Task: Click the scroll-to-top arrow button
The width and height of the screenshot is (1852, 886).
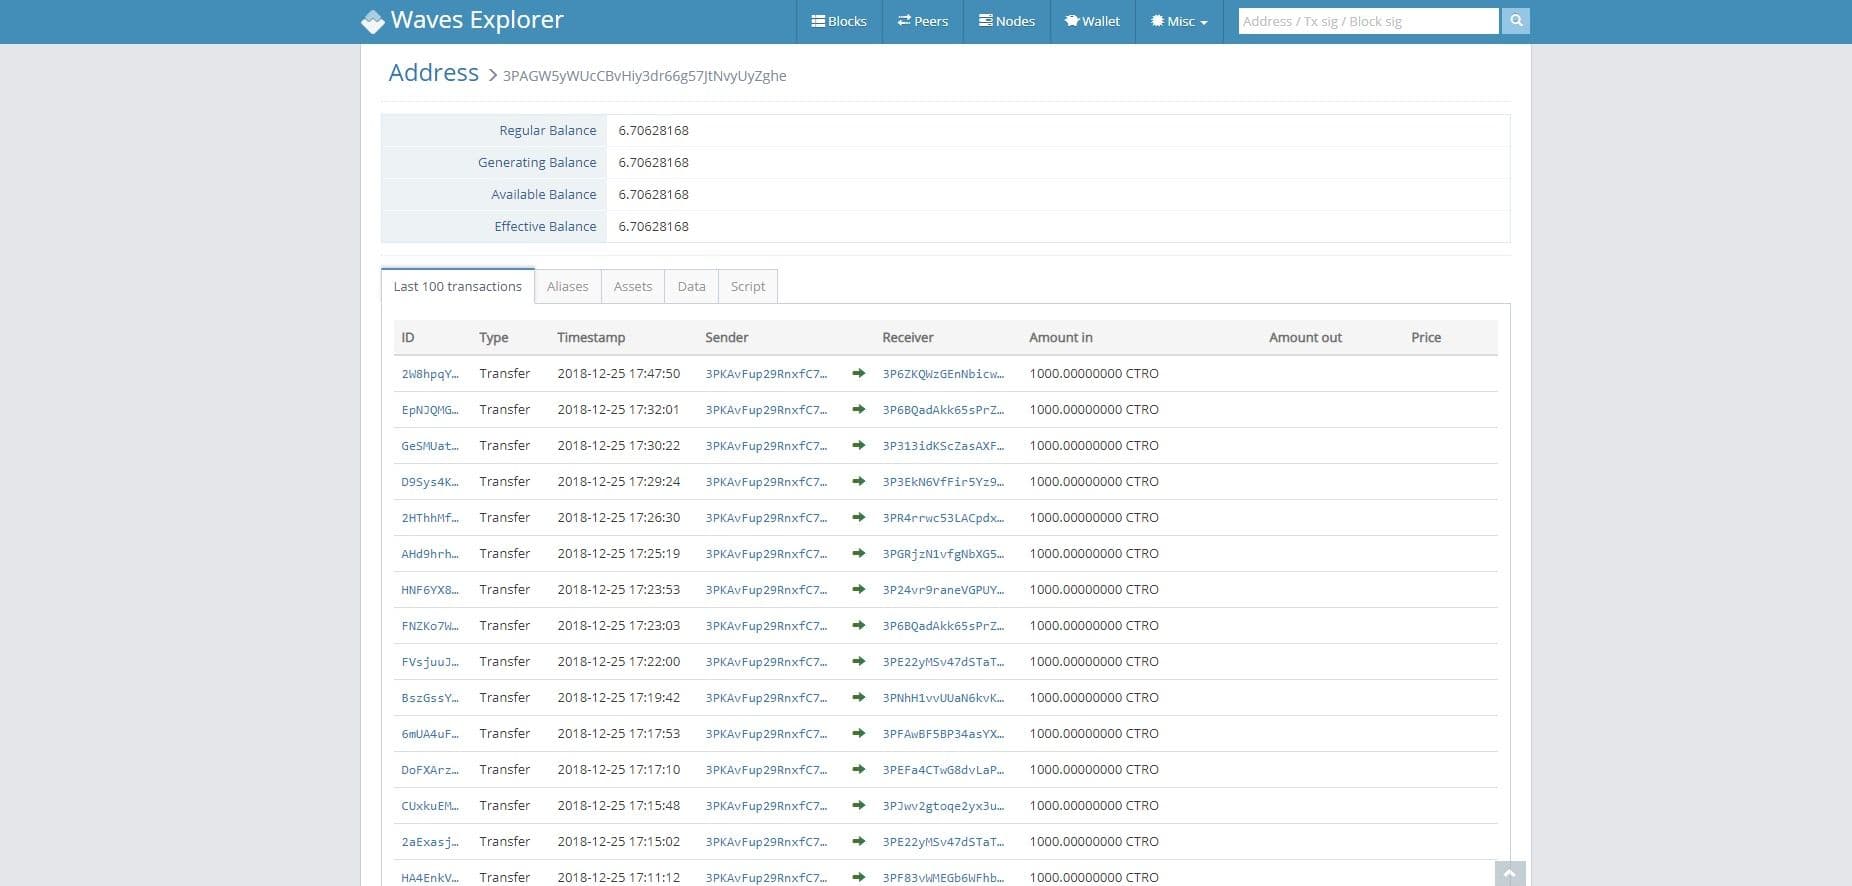Action: (x=1510, y=874)
